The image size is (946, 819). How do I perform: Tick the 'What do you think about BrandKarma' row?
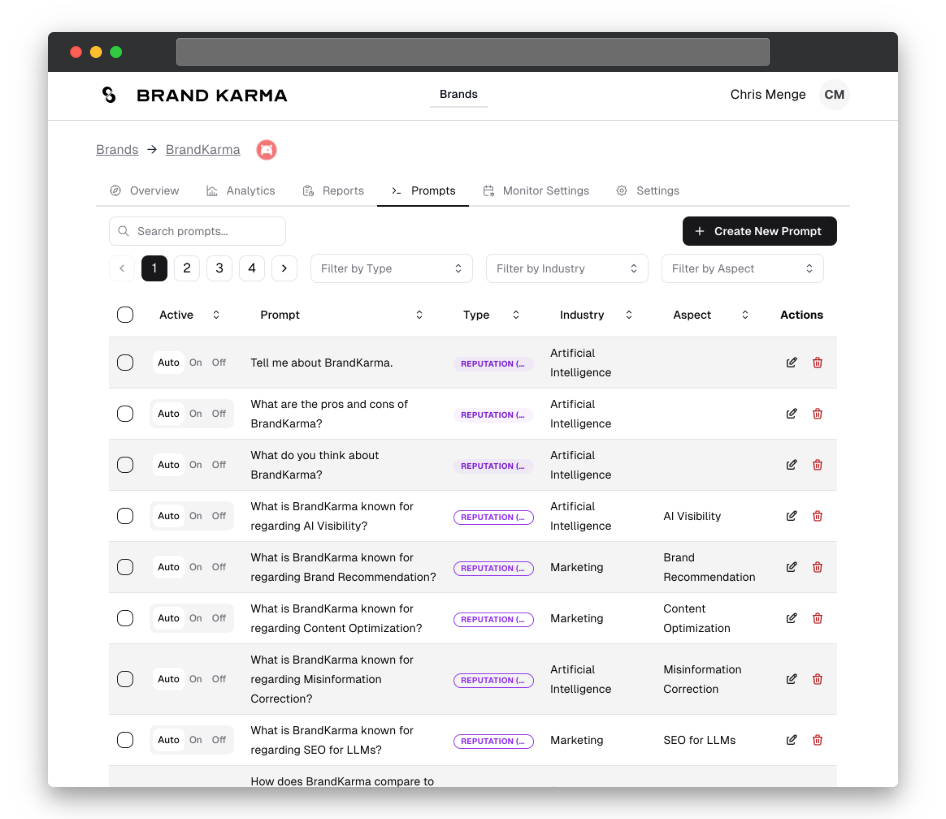tap(125, 465)
